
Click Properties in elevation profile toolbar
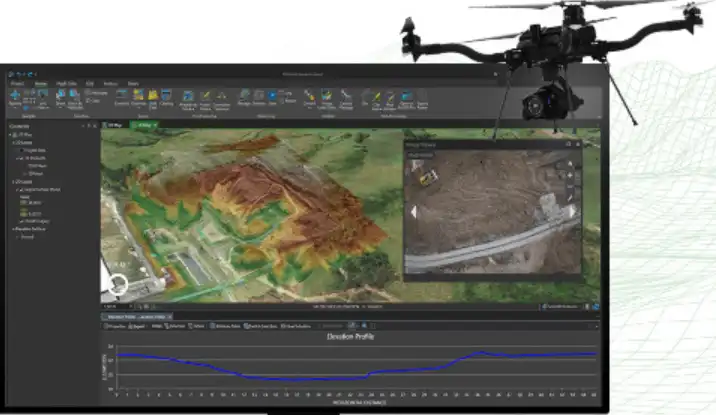(x=115, y=326)
